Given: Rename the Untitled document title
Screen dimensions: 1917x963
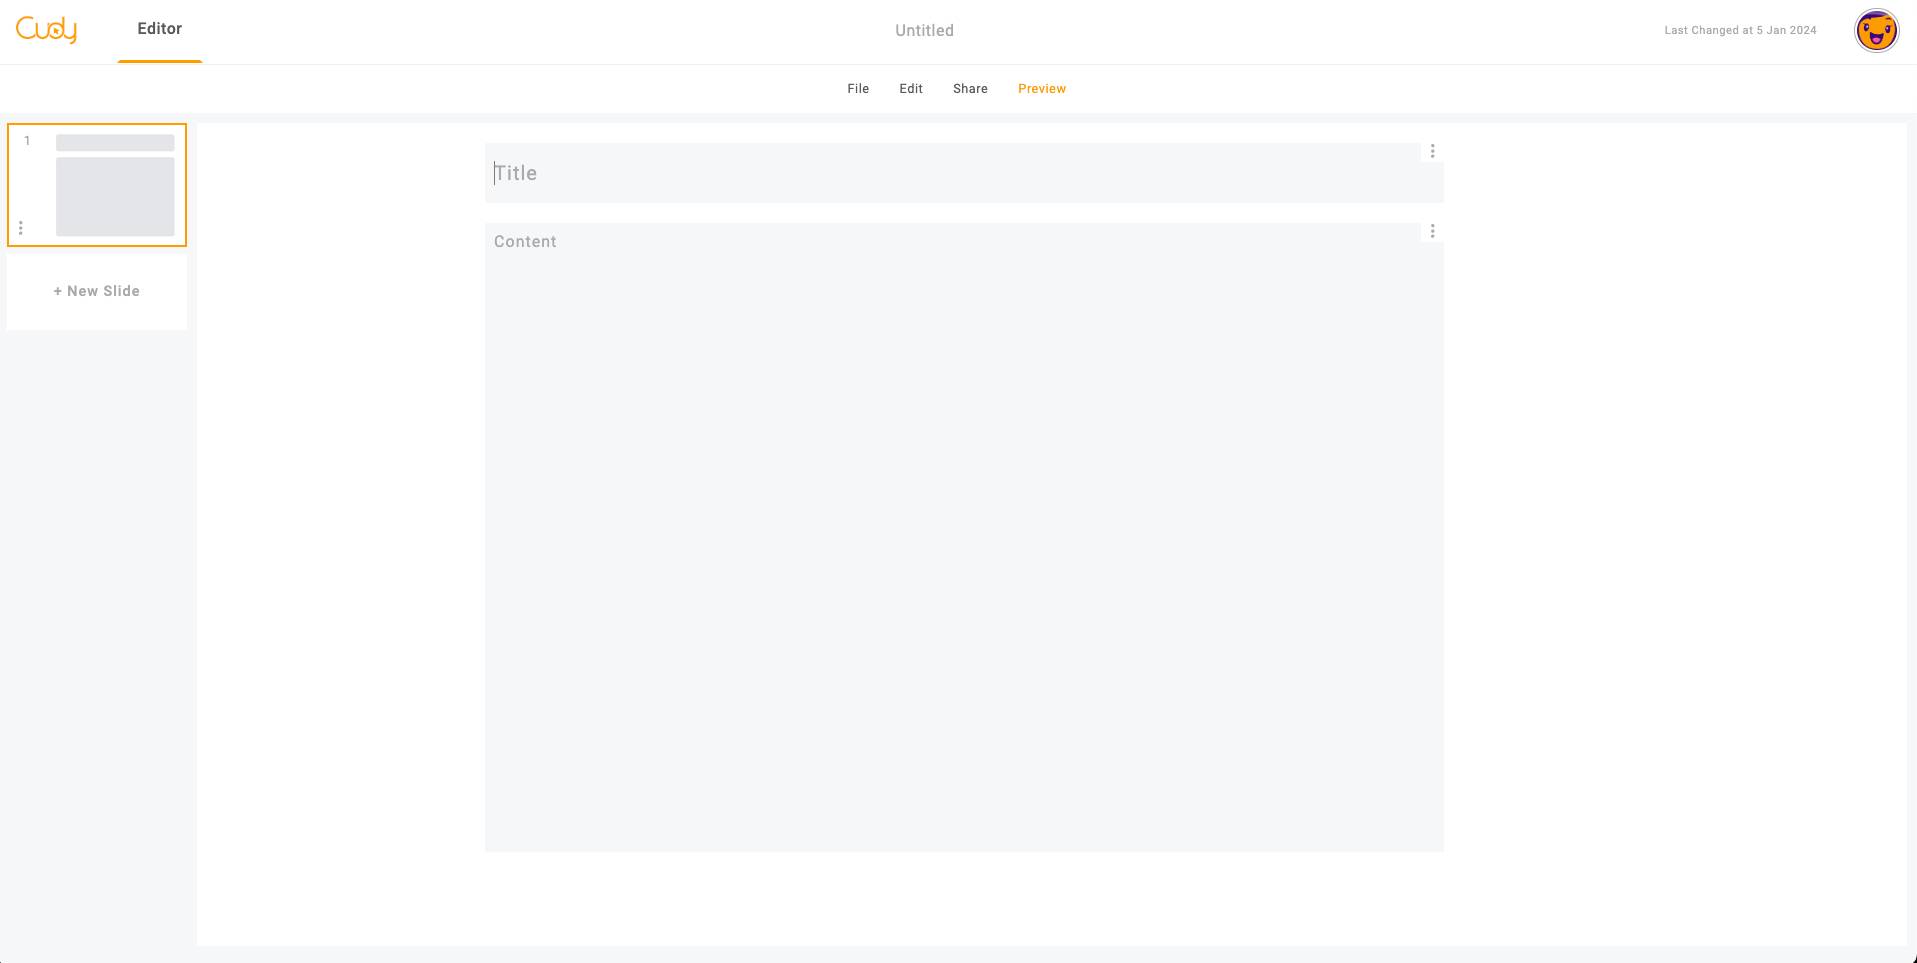Looking at the screenshot, I should coord(924,31).
